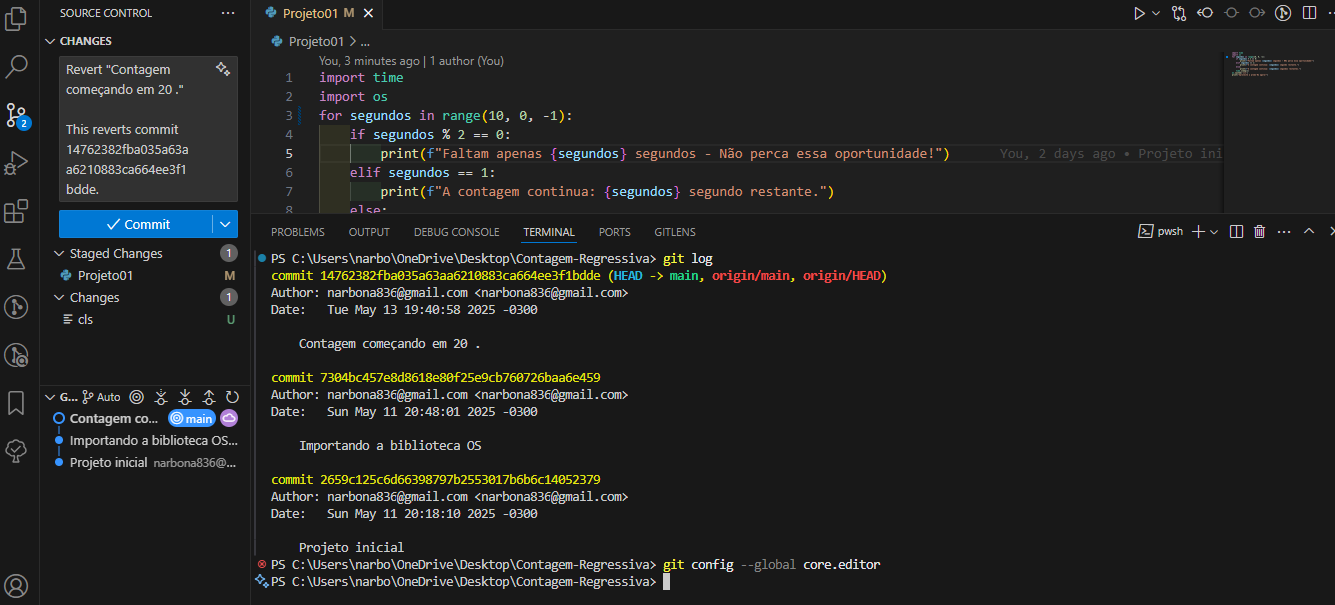Screen dimensions: 1335x605
Task: Switch to the OUTPUT tab
Action: pyautogui.click(x=369, y=232)
